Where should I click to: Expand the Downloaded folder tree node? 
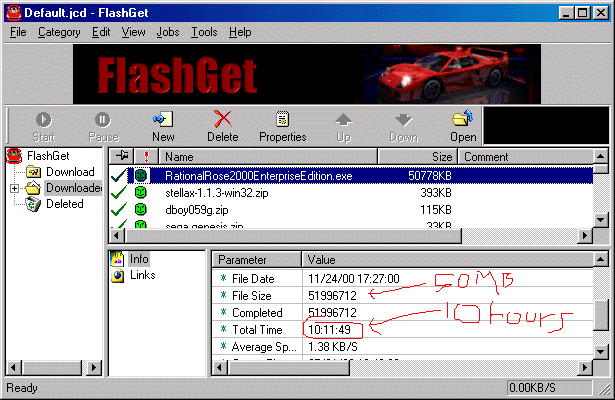click(x=14, y=189)
